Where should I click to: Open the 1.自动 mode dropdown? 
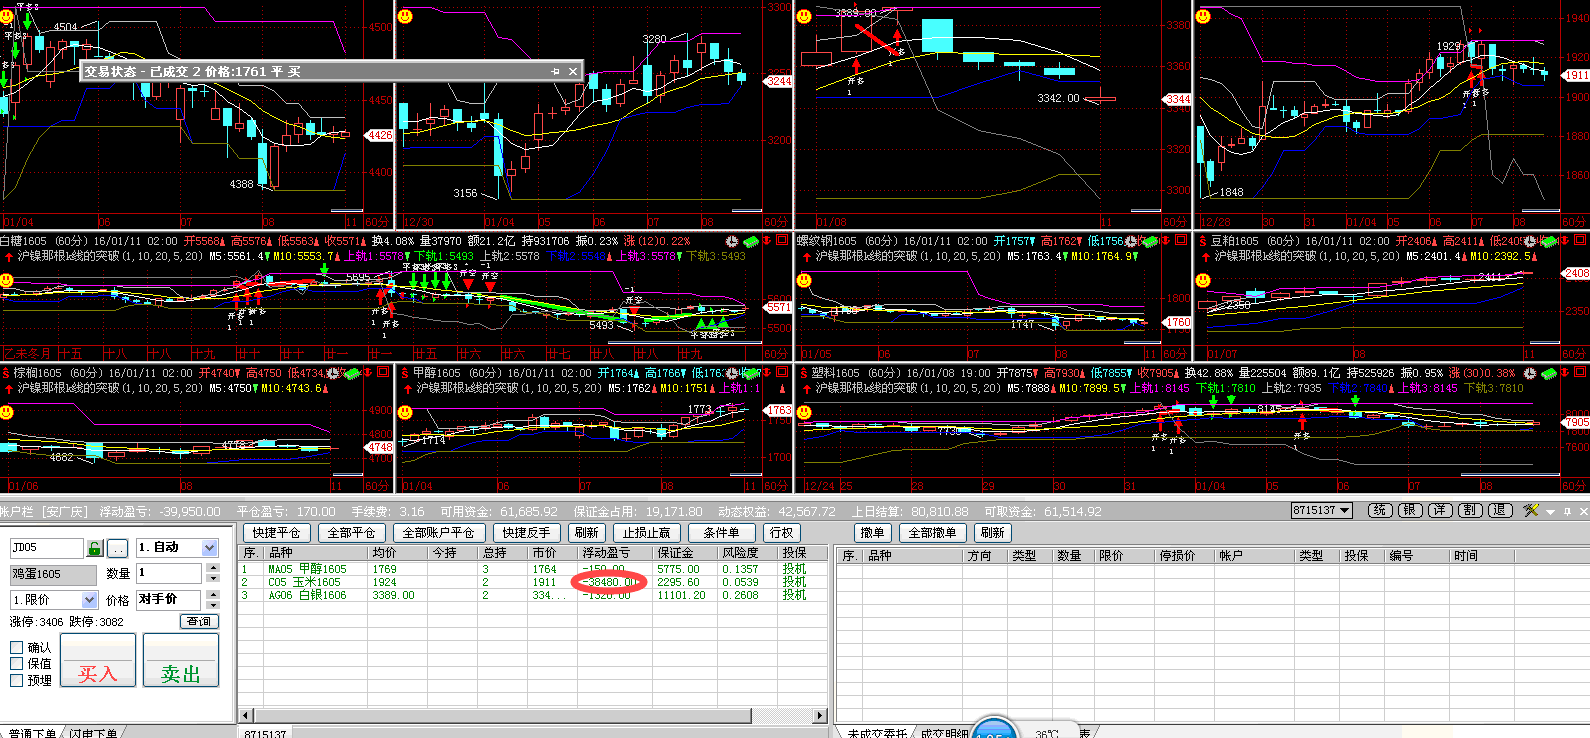tap(209, 548)
